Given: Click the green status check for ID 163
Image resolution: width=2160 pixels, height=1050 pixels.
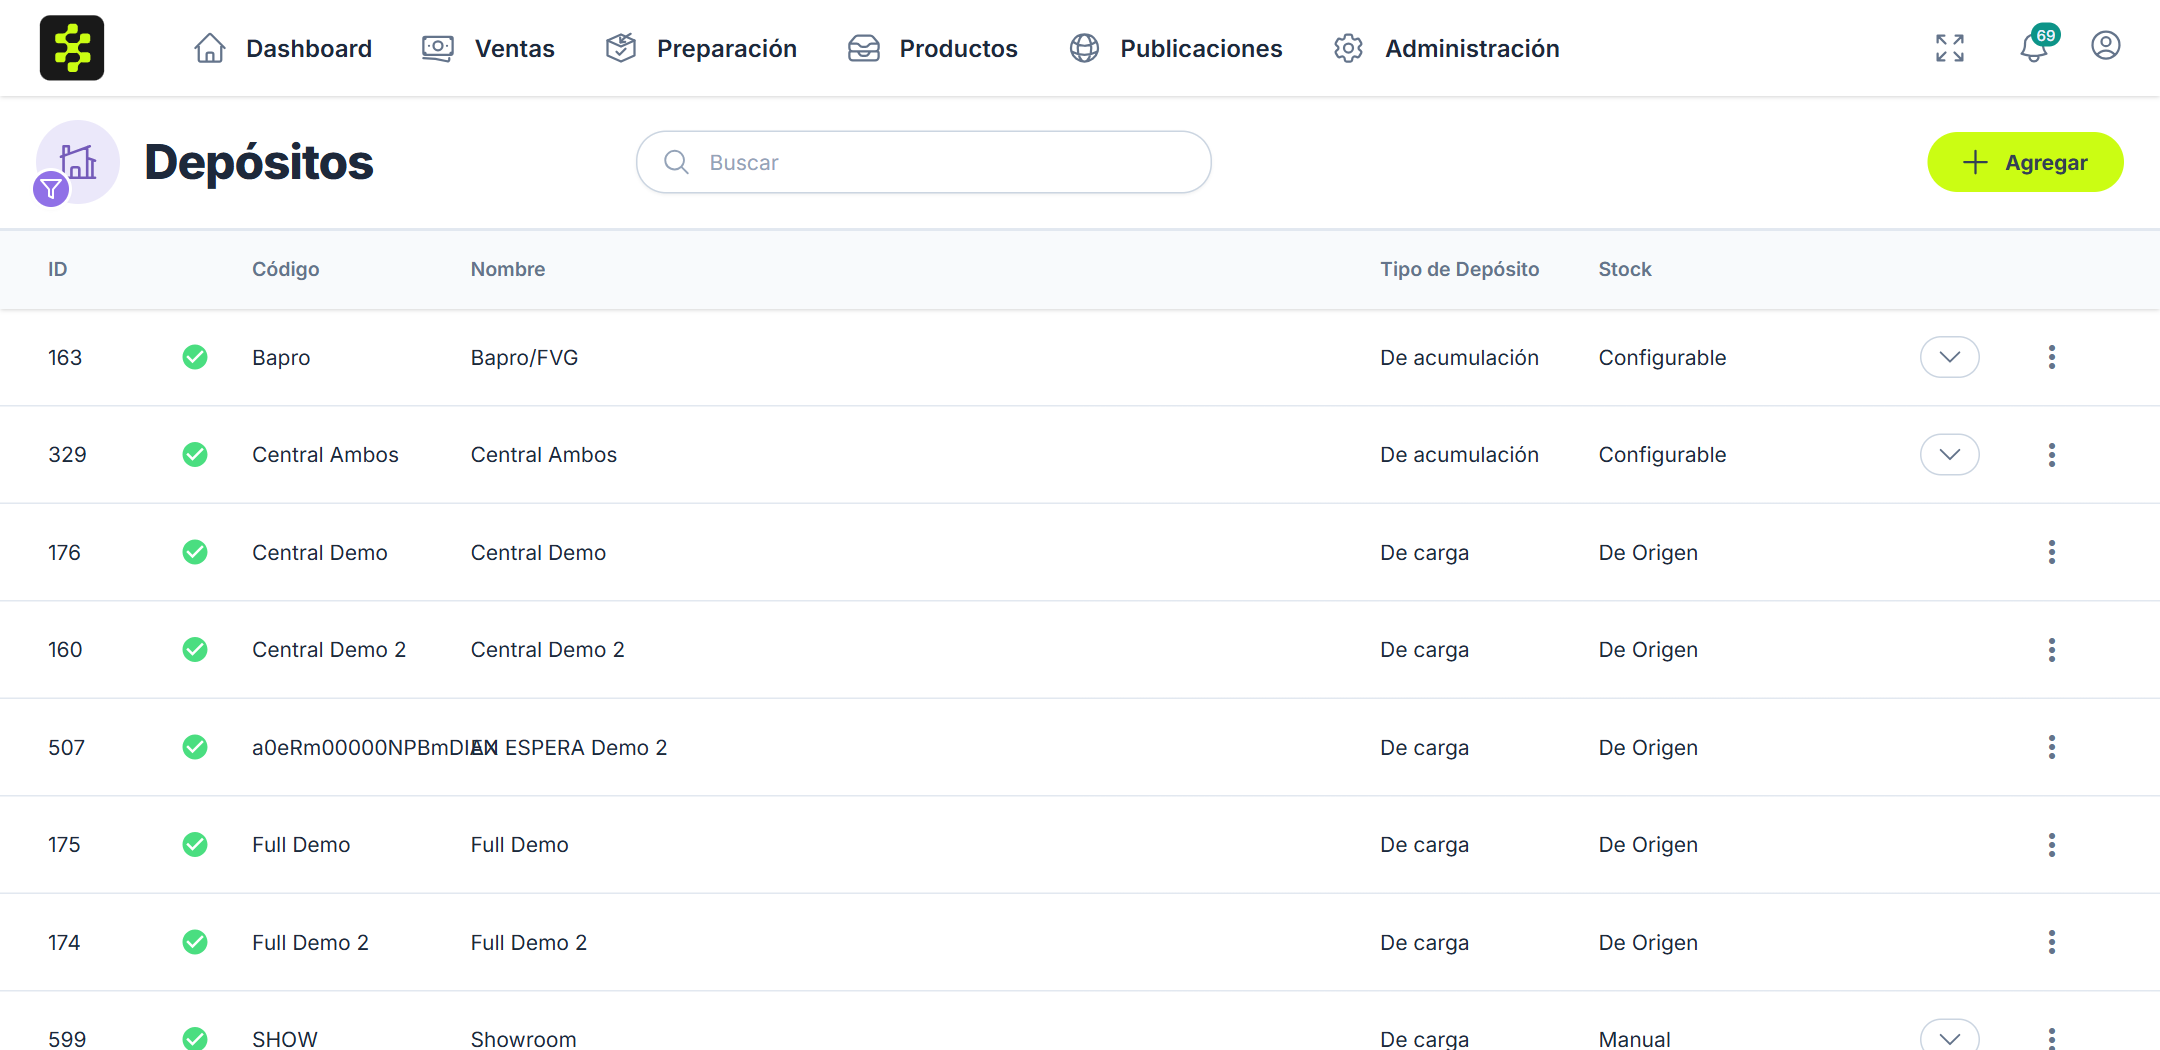Looking at the screenshot, I should tap(195, 357).
